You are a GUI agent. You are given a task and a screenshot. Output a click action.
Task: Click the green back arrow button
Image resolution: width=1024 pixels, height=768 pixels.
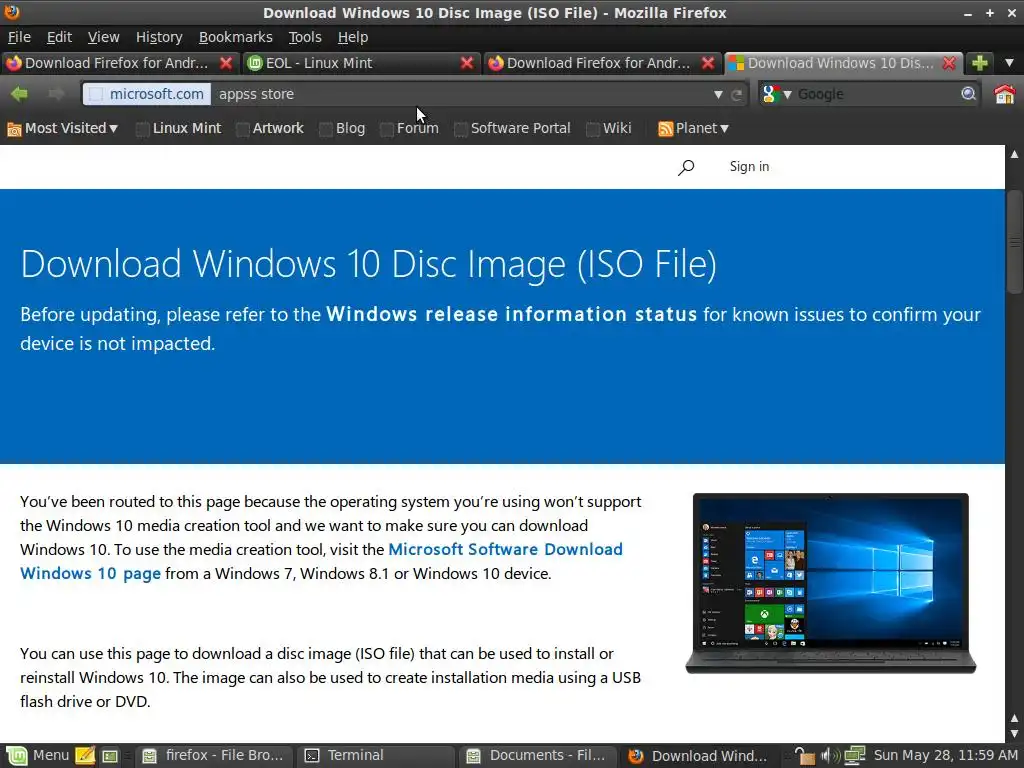(x=20, y=95)
